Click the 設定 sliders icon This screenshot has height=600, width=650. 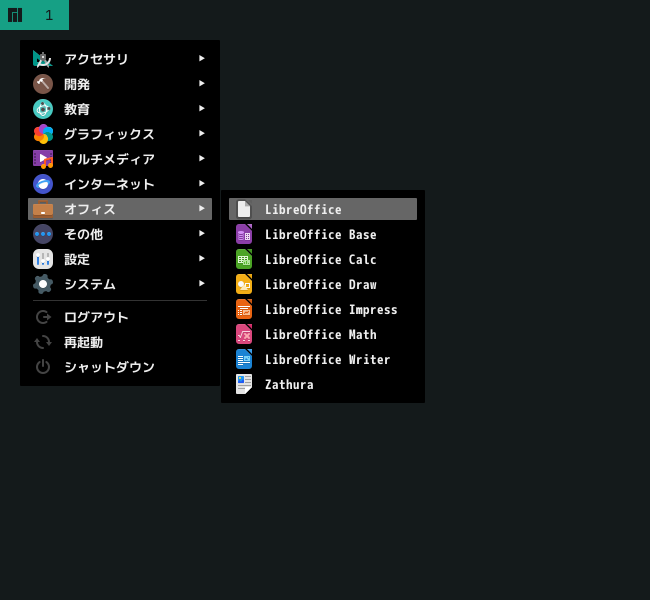click(43, 259)
